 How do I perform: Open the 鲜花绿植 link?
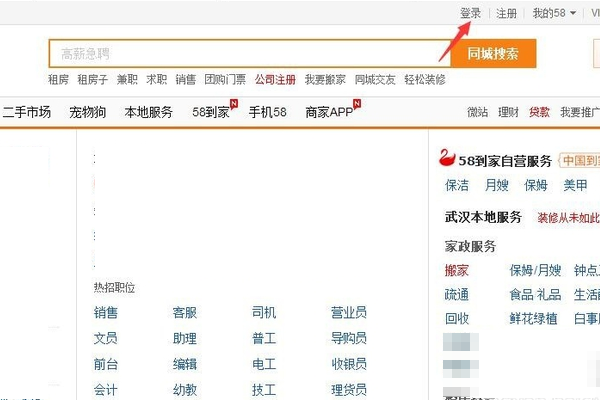(x=533, y=318)
